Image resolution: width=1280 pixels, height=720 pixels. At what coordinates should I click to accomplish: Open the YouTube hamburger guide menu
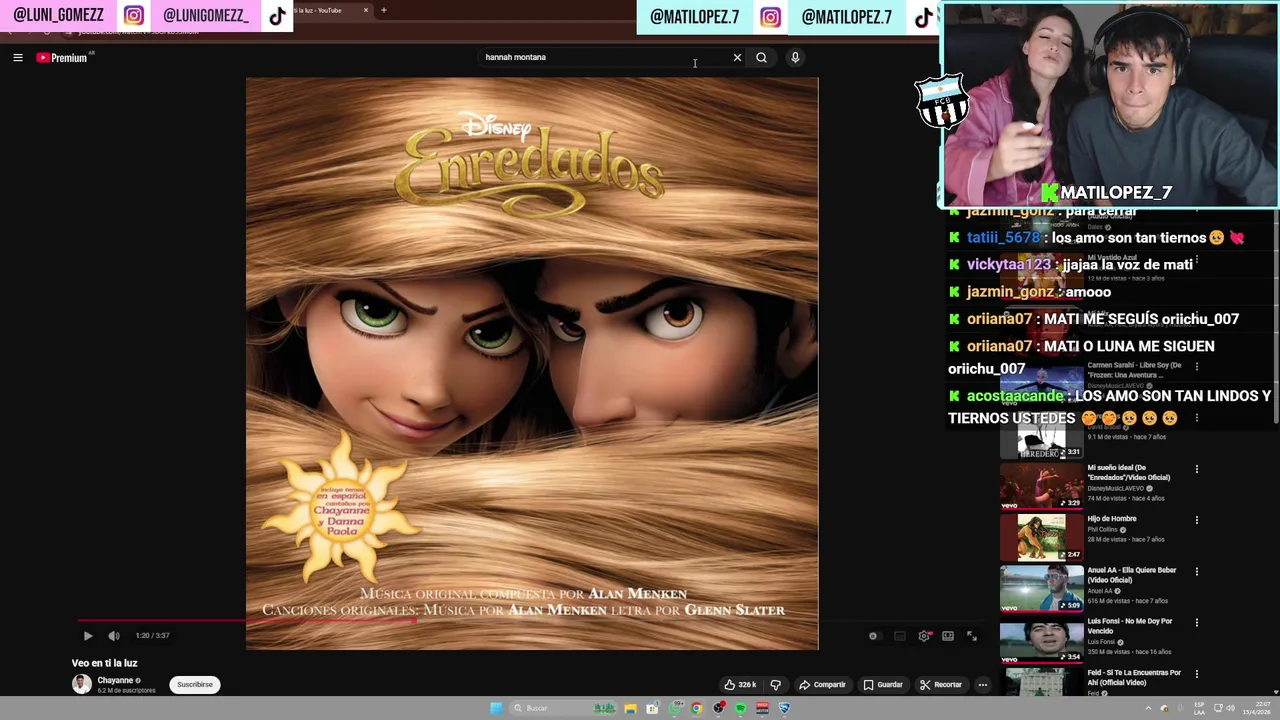(17, 58)
